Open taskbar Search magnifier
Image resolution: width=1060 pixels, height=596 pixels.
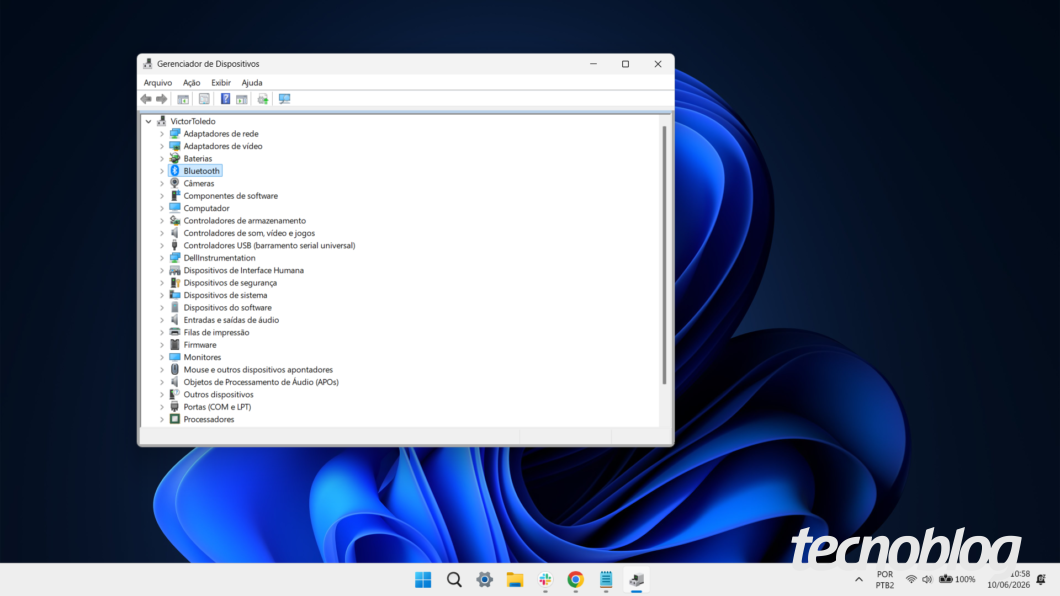(454, 580)
